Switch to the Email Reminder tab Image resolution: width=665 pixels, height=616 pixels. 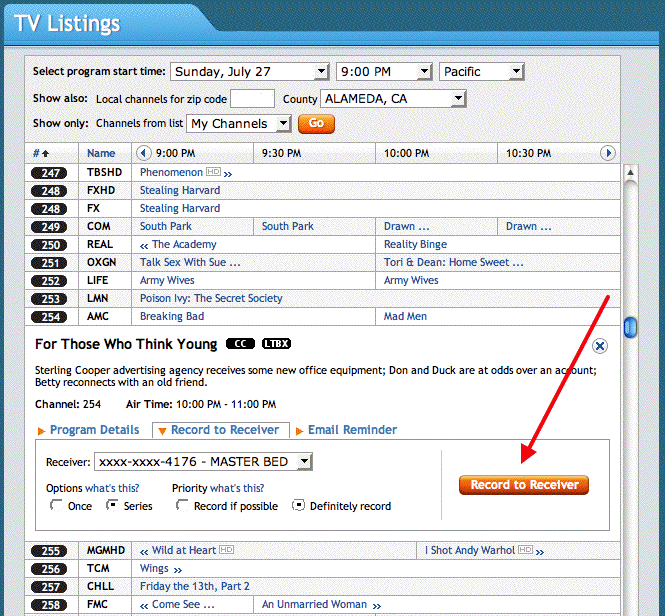click(x=352, y=430)
